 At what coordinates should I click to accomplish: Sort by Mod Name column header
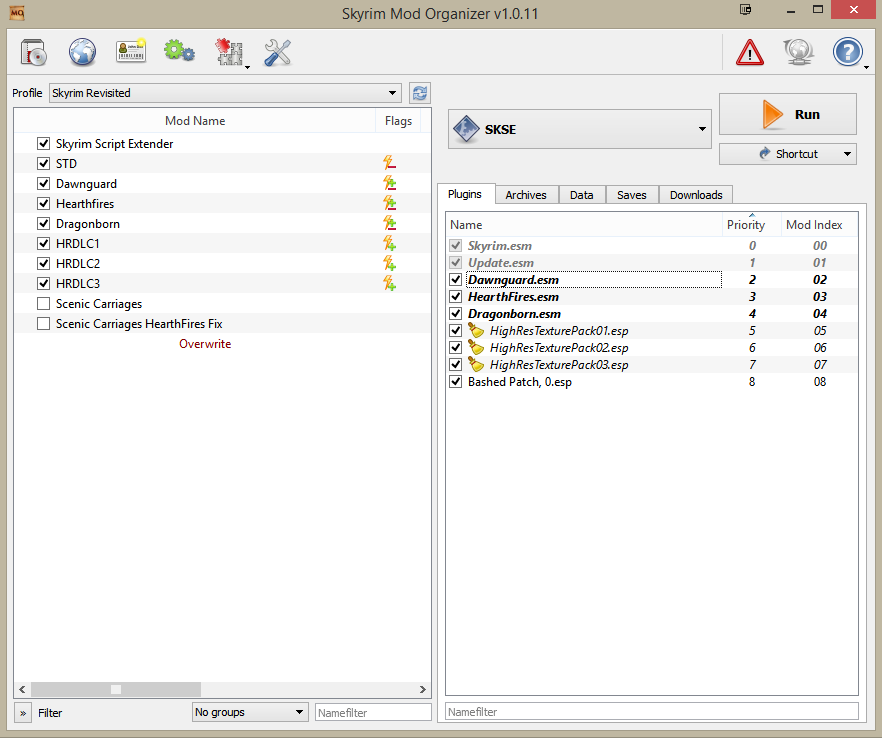pos(195,120)
